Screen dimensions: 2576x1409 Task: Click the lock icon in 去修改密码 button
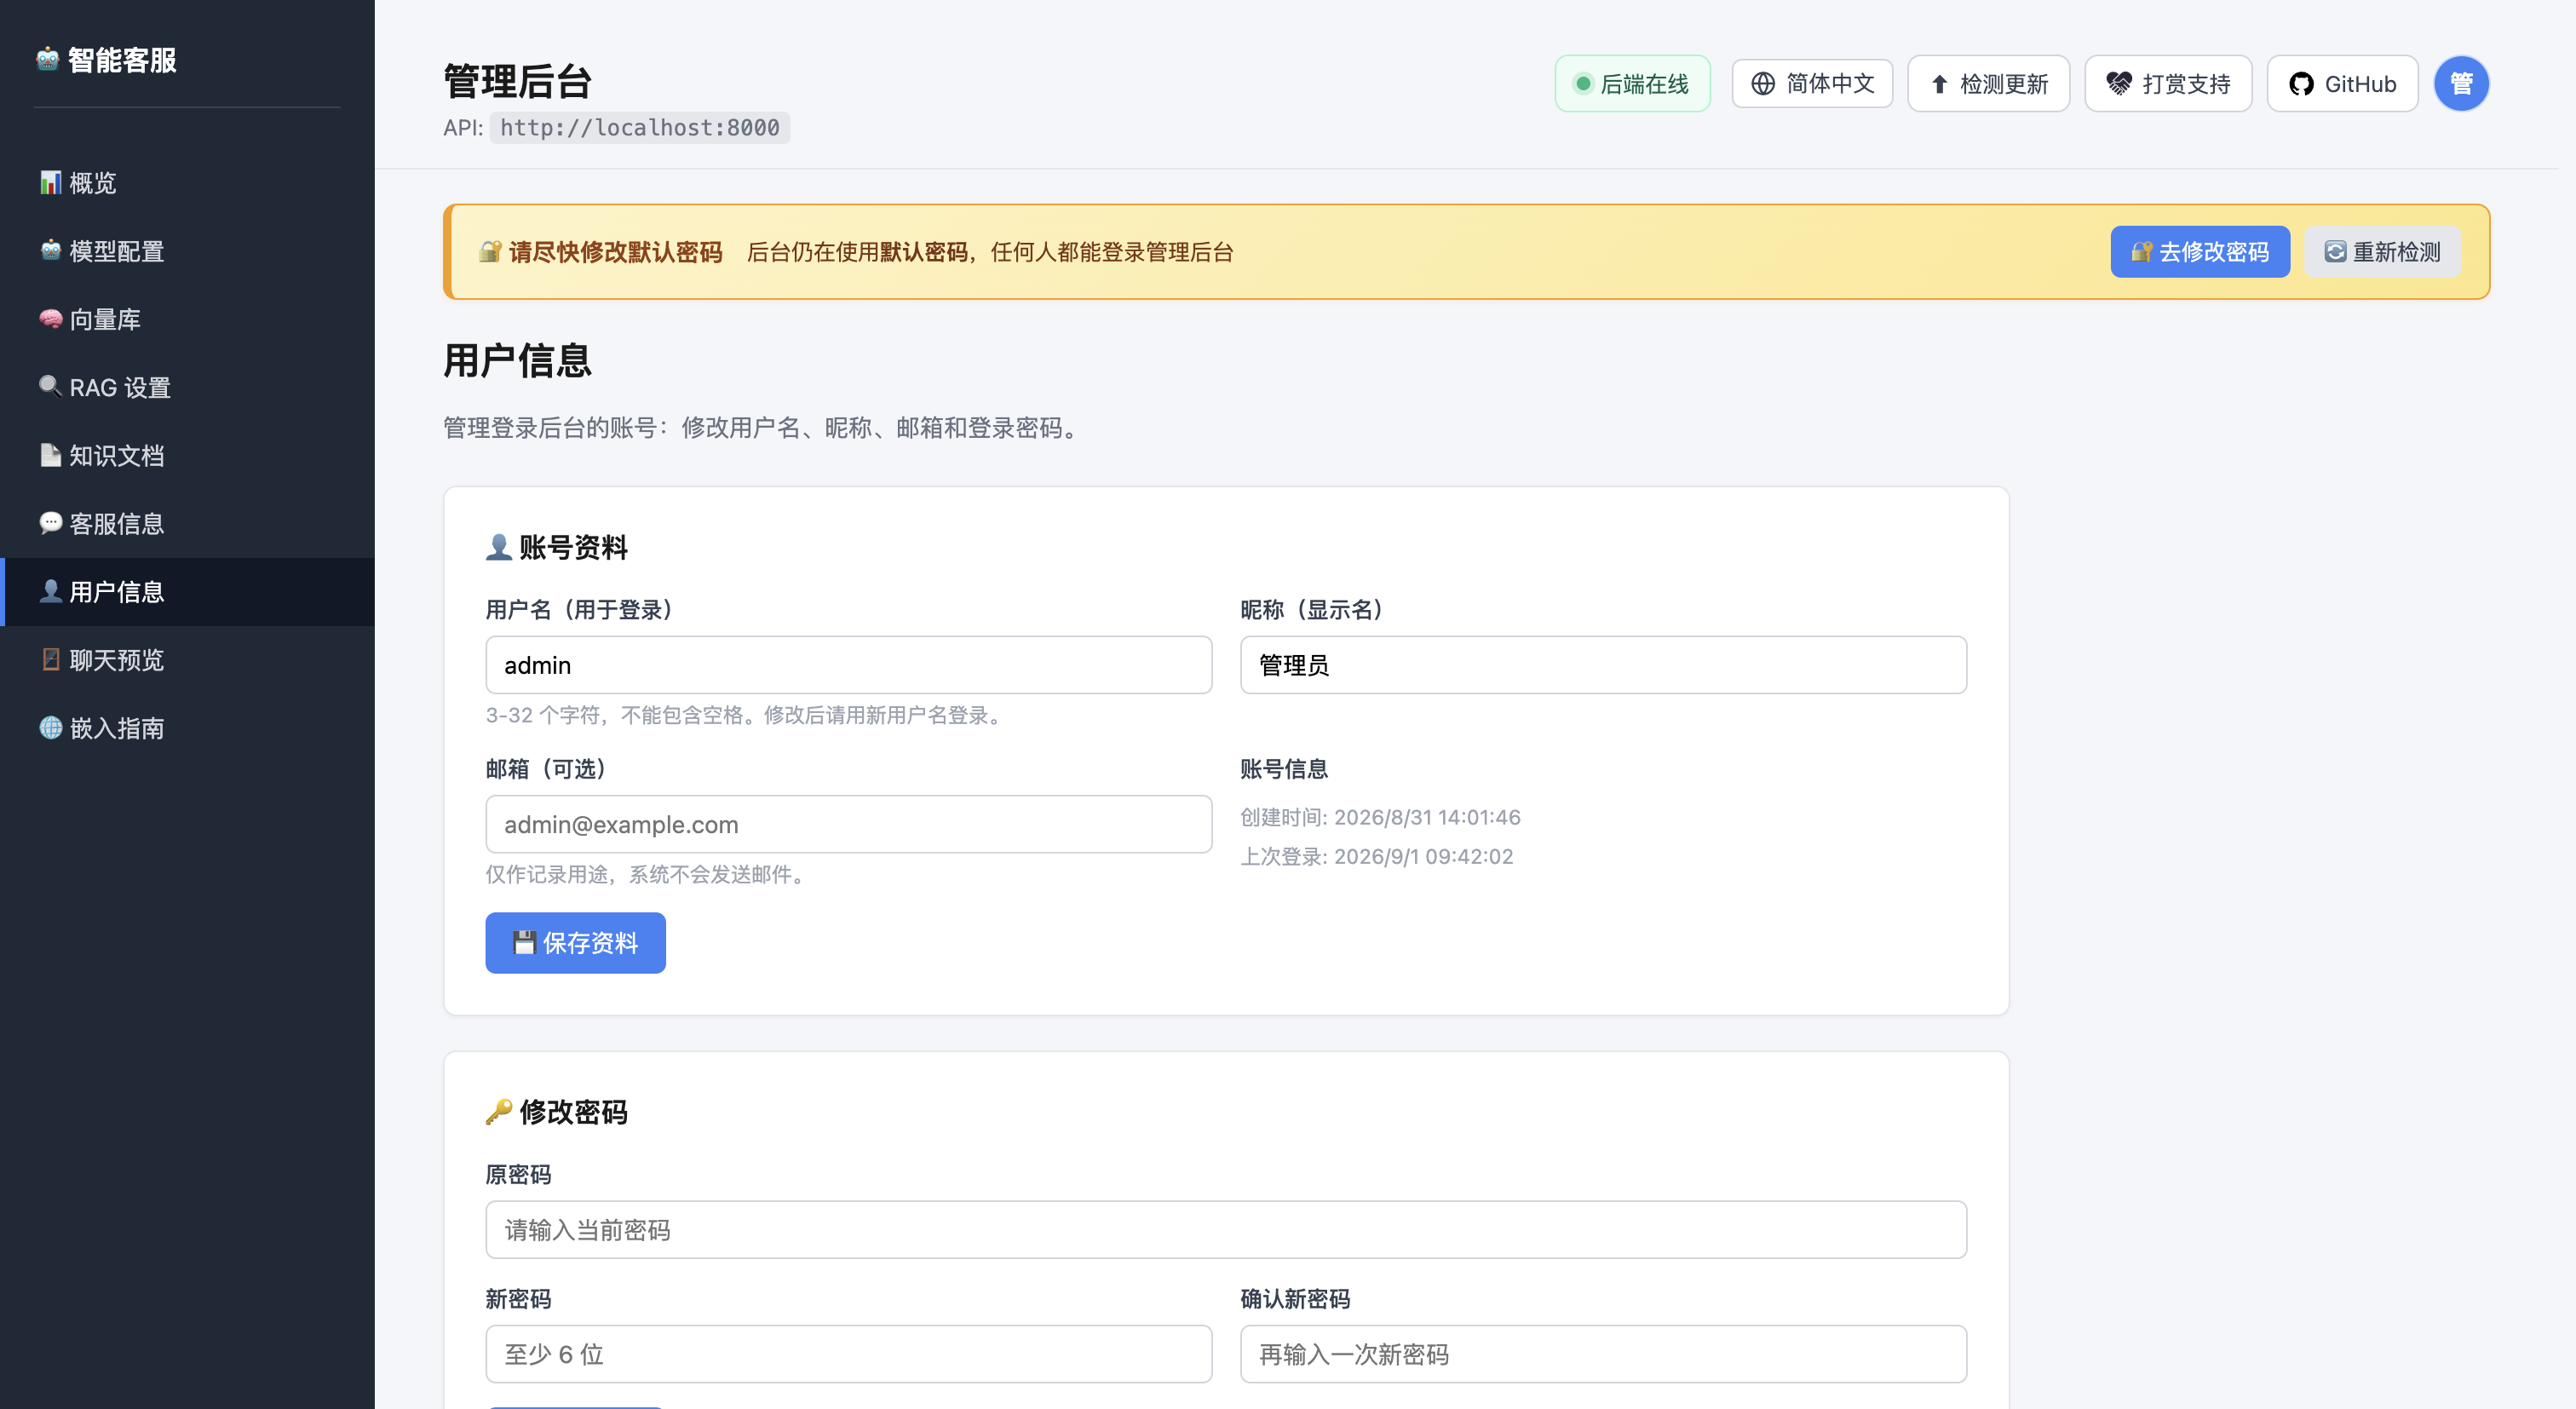(2142, 252)
